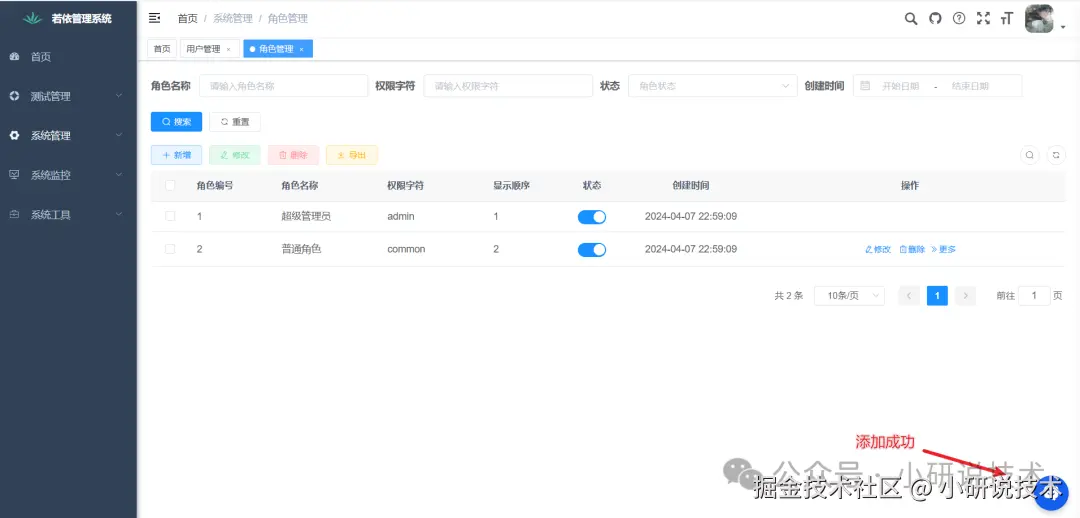Click the 角色编号 column header
Viewport: 1080px width, 518px height.
click(x=215, y=185)
